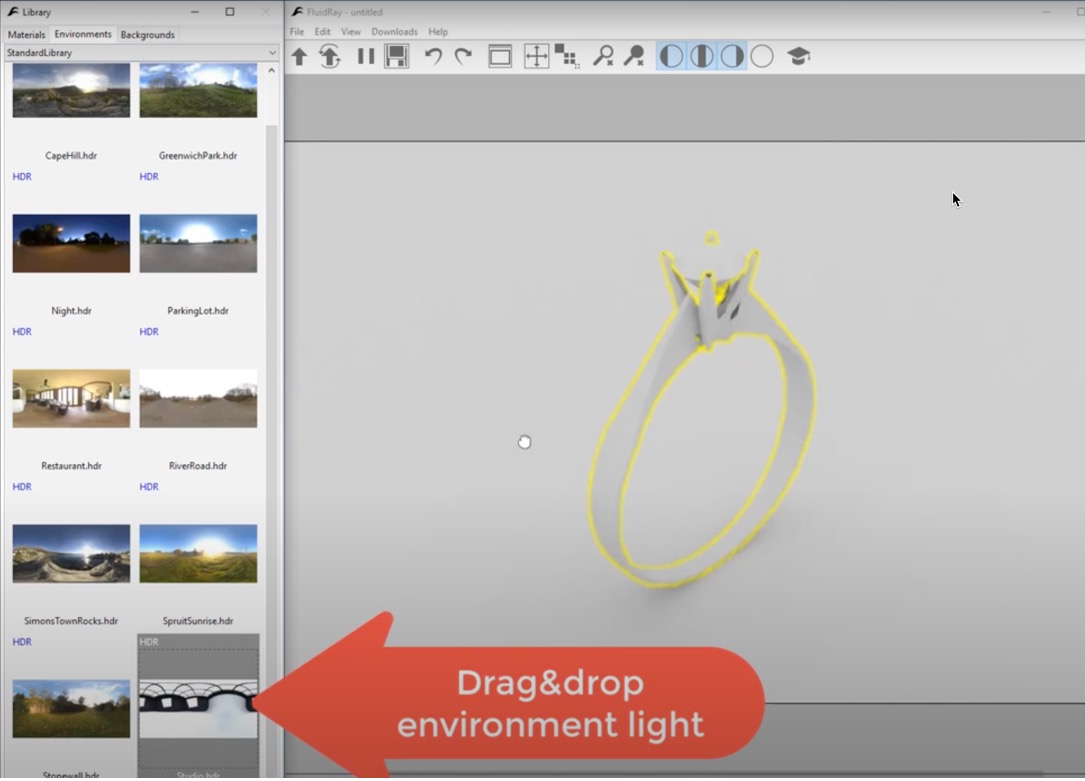Image resolution: width=1085 pixels, height=781 pixels.
Task: Click the HDR tag under CapeHill.hdr
Action: click(x=22, y=176)
